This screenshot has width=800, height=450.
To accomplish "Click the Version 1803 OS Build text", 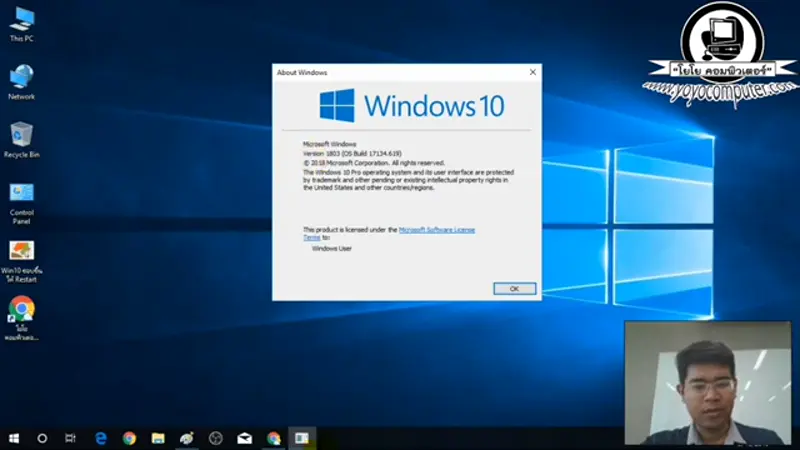I will [352, 154].
